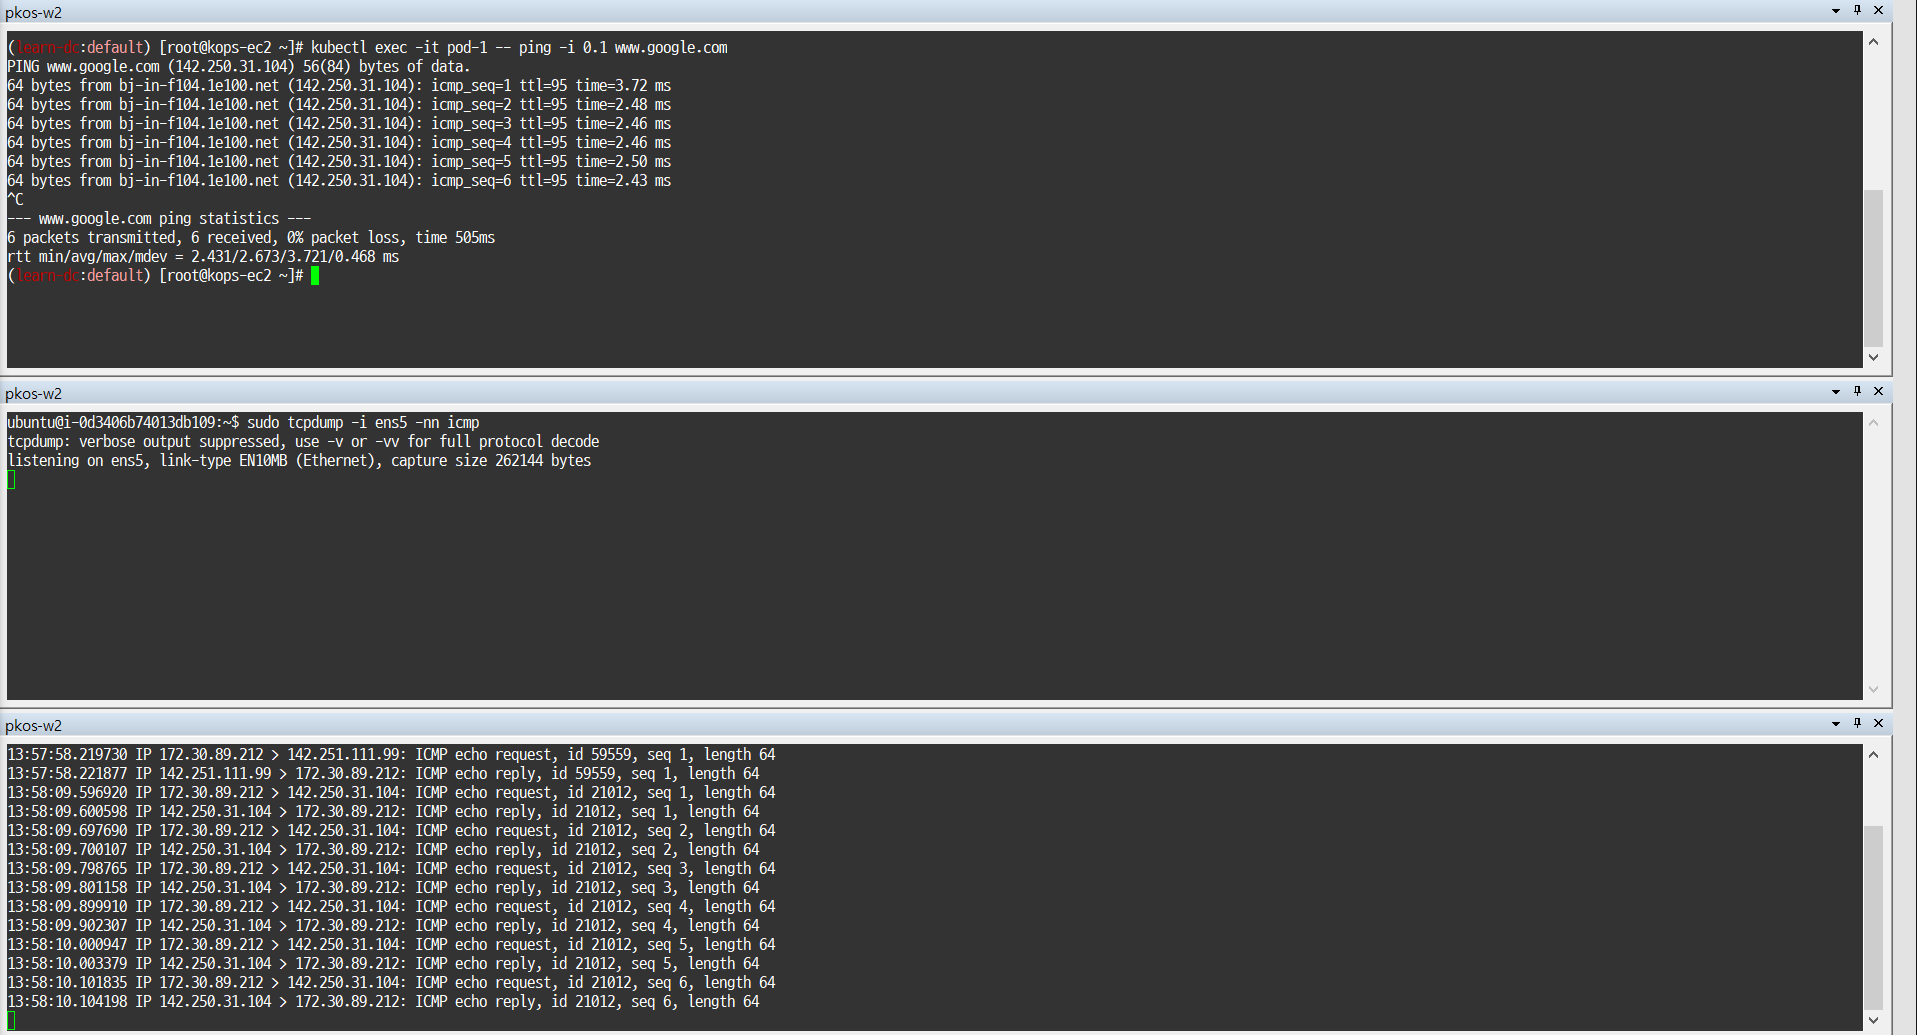Open the dropdown menu of the top pkos-w2 pane
The image size is (1917, 1035).
pos(1834,11)
